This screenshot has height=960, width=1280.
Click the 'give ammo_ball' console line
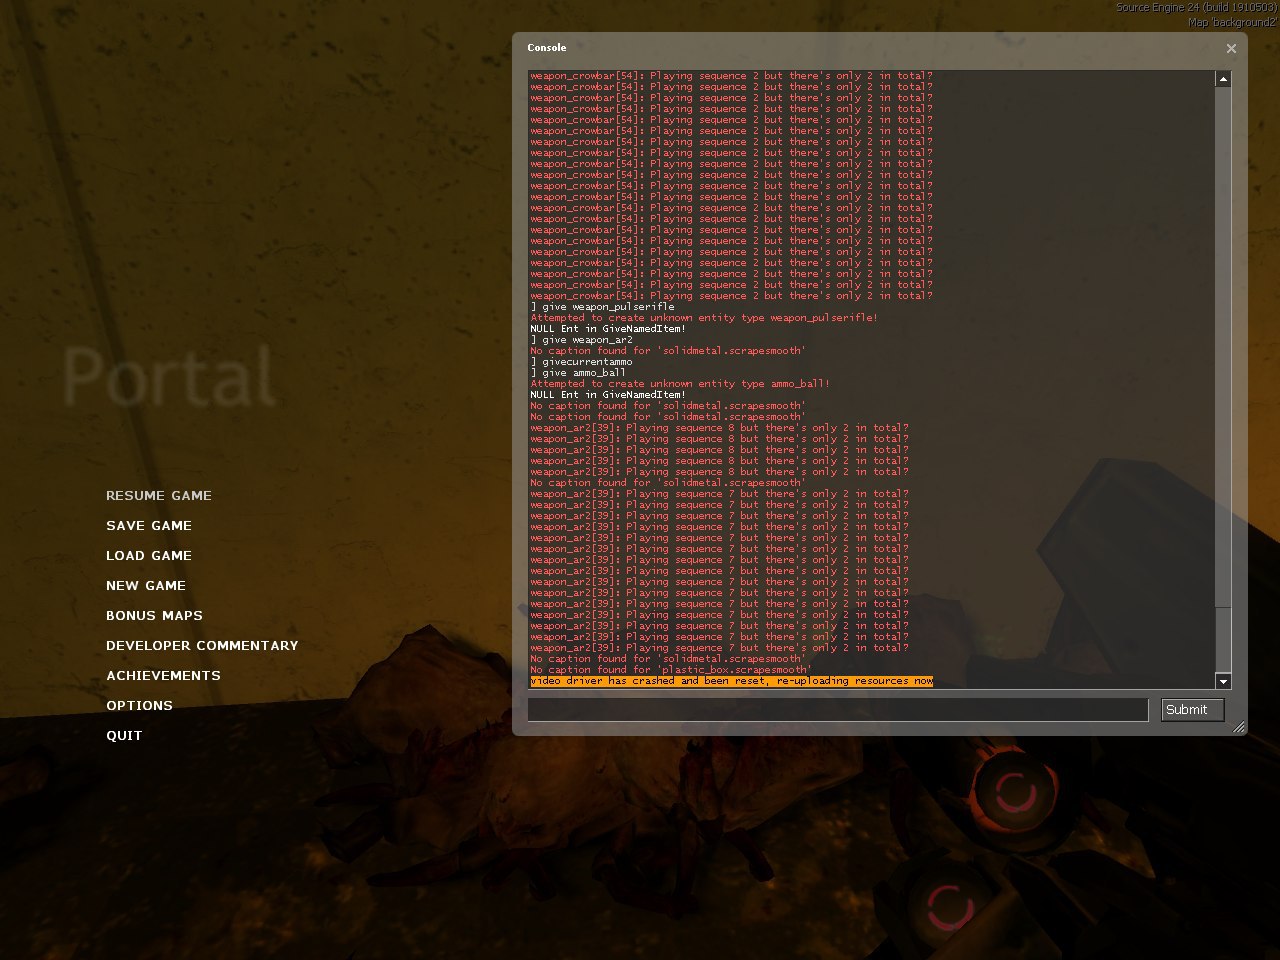pos(578,373)
